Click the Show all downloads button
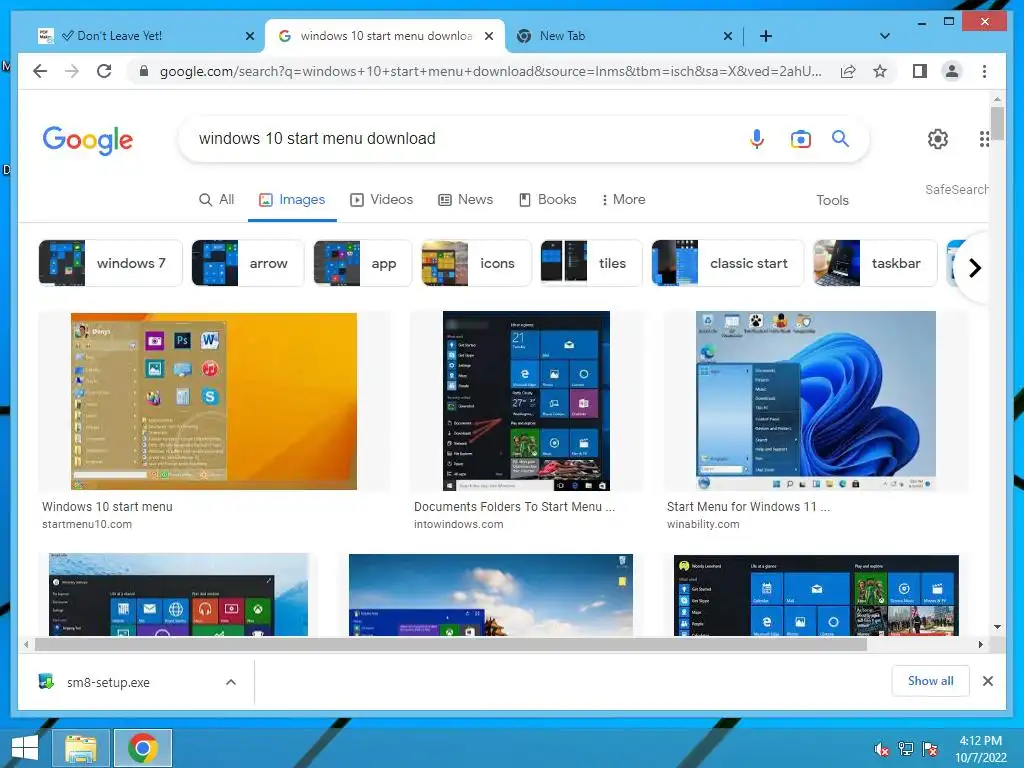The image size is (1024, 768). coord(930,680)
